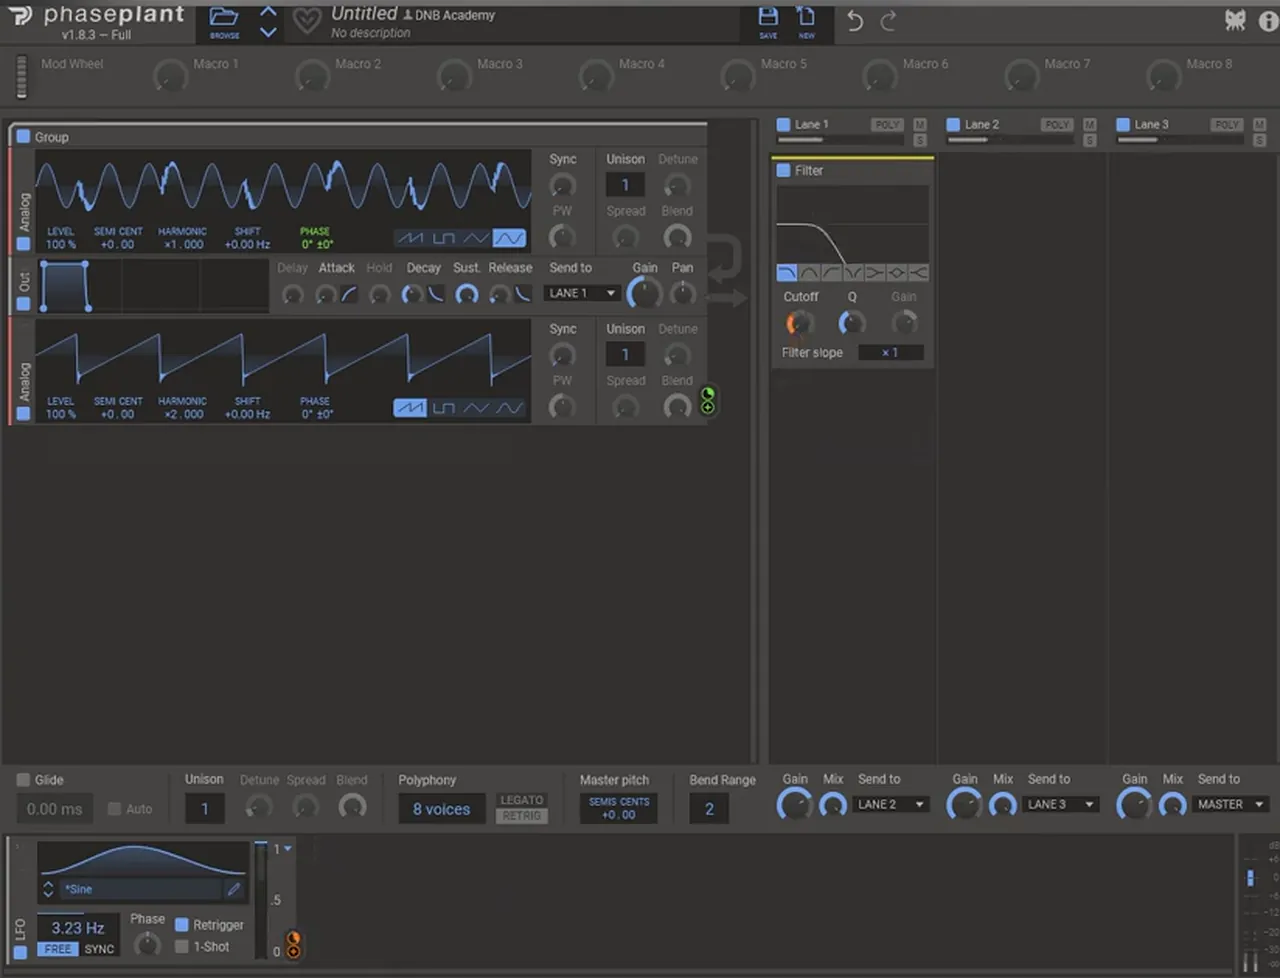The width and height of the screenshot is (1280, 978).
Task: Enable the LFO 1-Shot checkbox
Action: click(182, 946)
